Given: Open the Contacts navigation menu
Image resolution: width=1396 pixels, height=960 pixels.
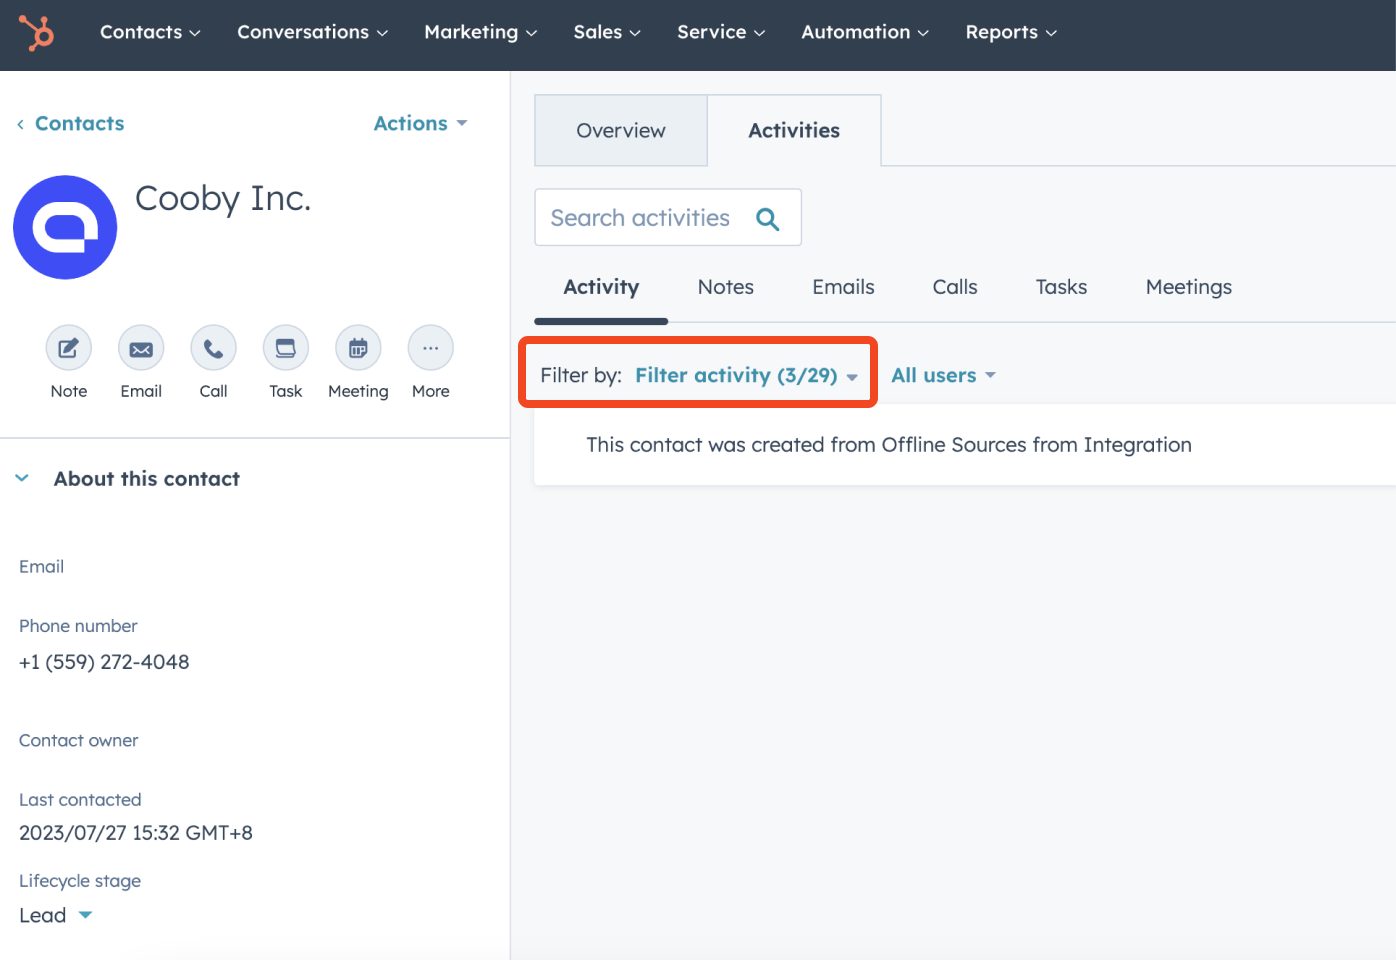Looking at the screenshot, I should [x=150, y=32].
